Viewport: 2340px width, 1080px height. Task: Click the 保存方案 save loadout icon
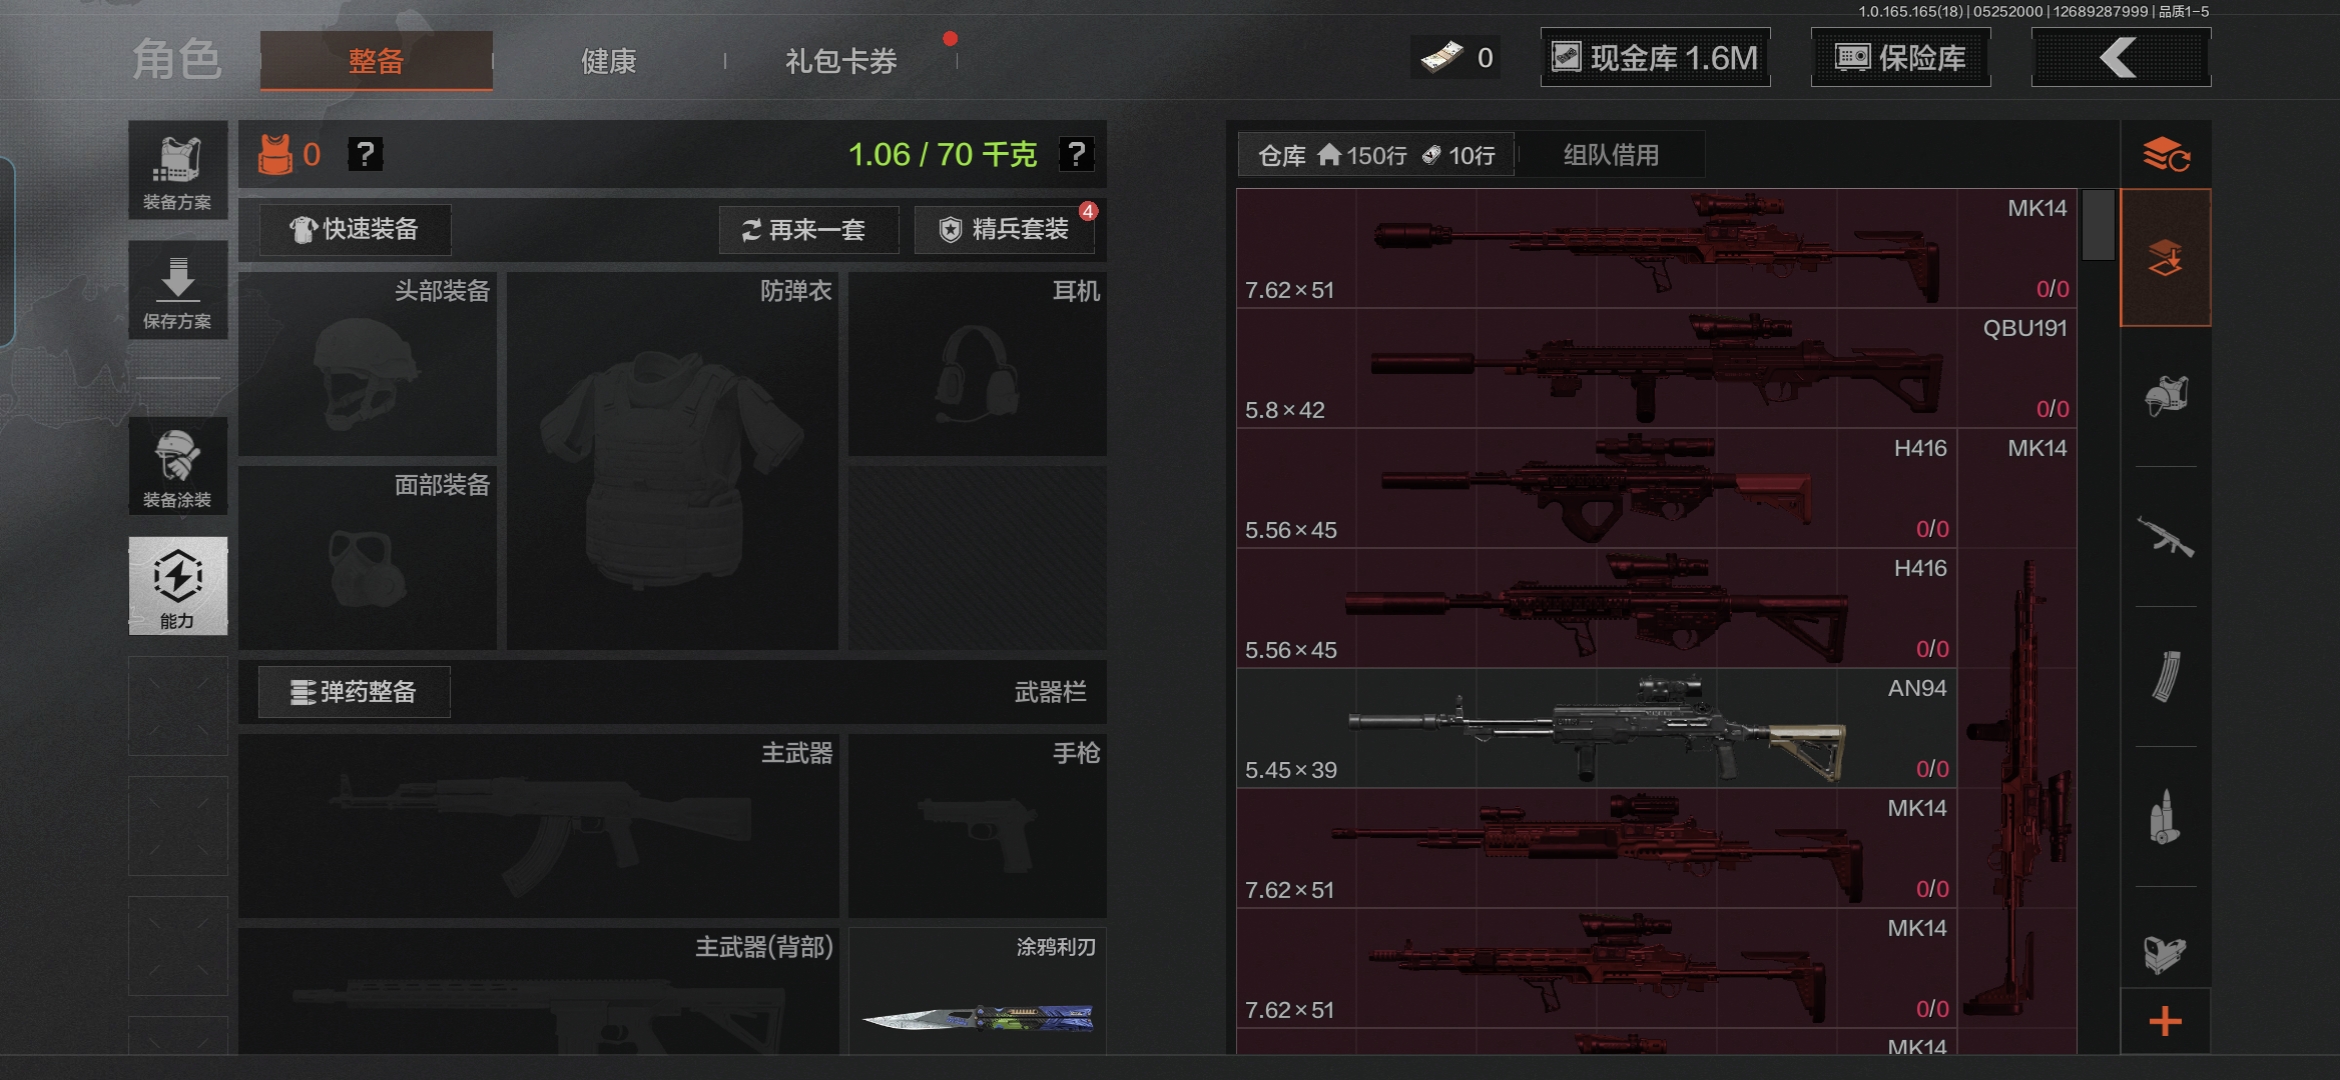[x=178, y=290]
